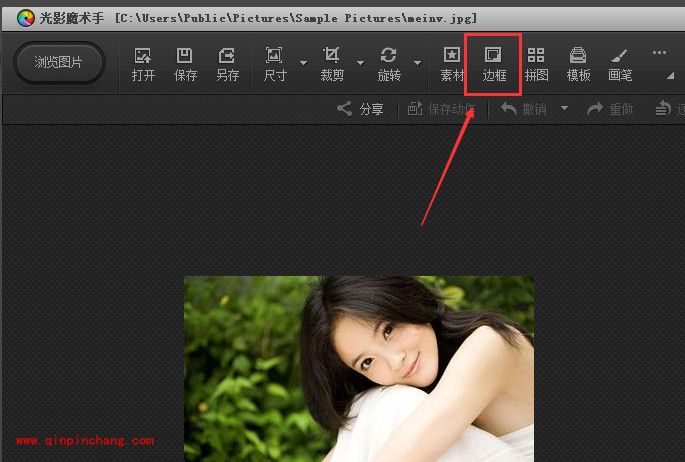Click the 撤销 (Undo) button
The width and height of the screenshot is (685, 462).
(525, 109)
